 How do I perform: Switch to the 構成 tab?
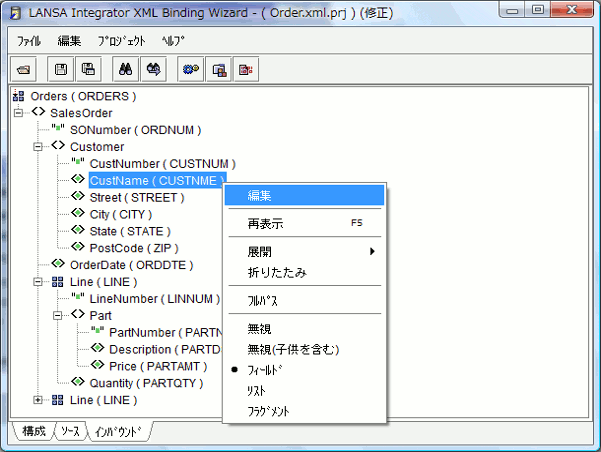pos(34,431)
